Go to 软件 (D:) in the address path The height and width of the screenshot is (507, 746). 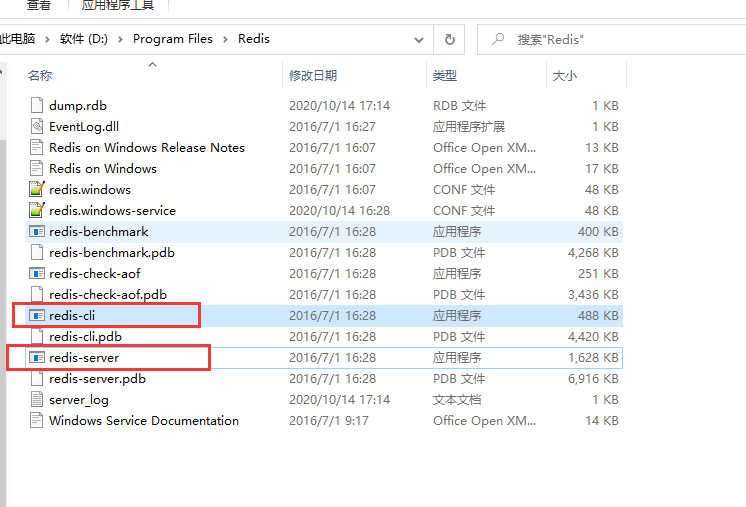tap(84, 39)
